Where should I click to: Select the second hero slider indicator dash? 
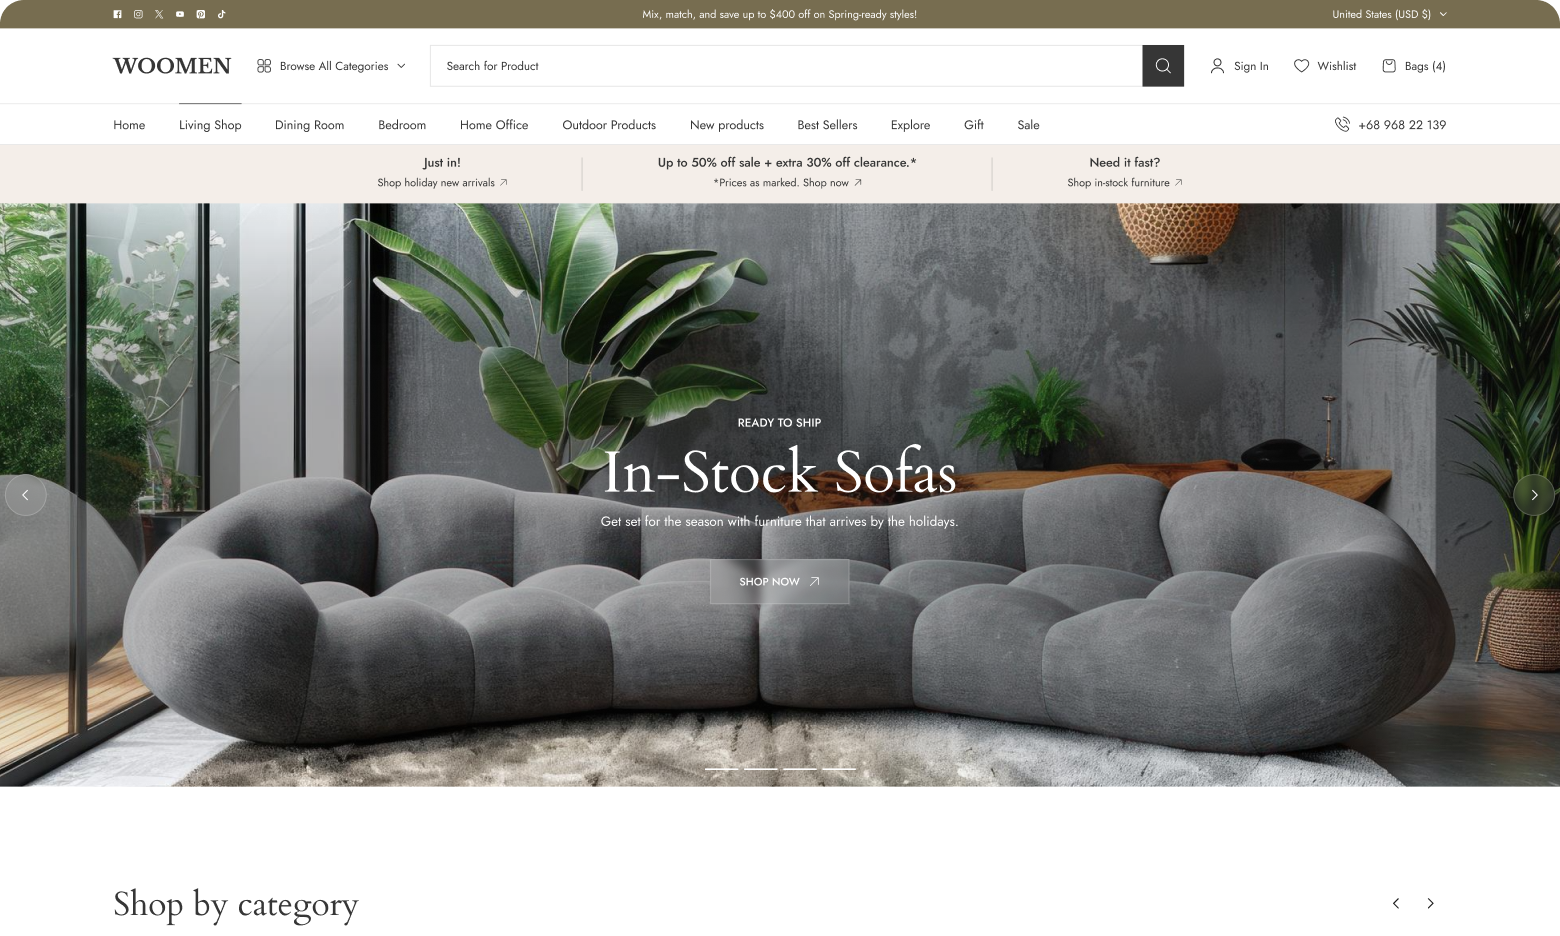760,769
